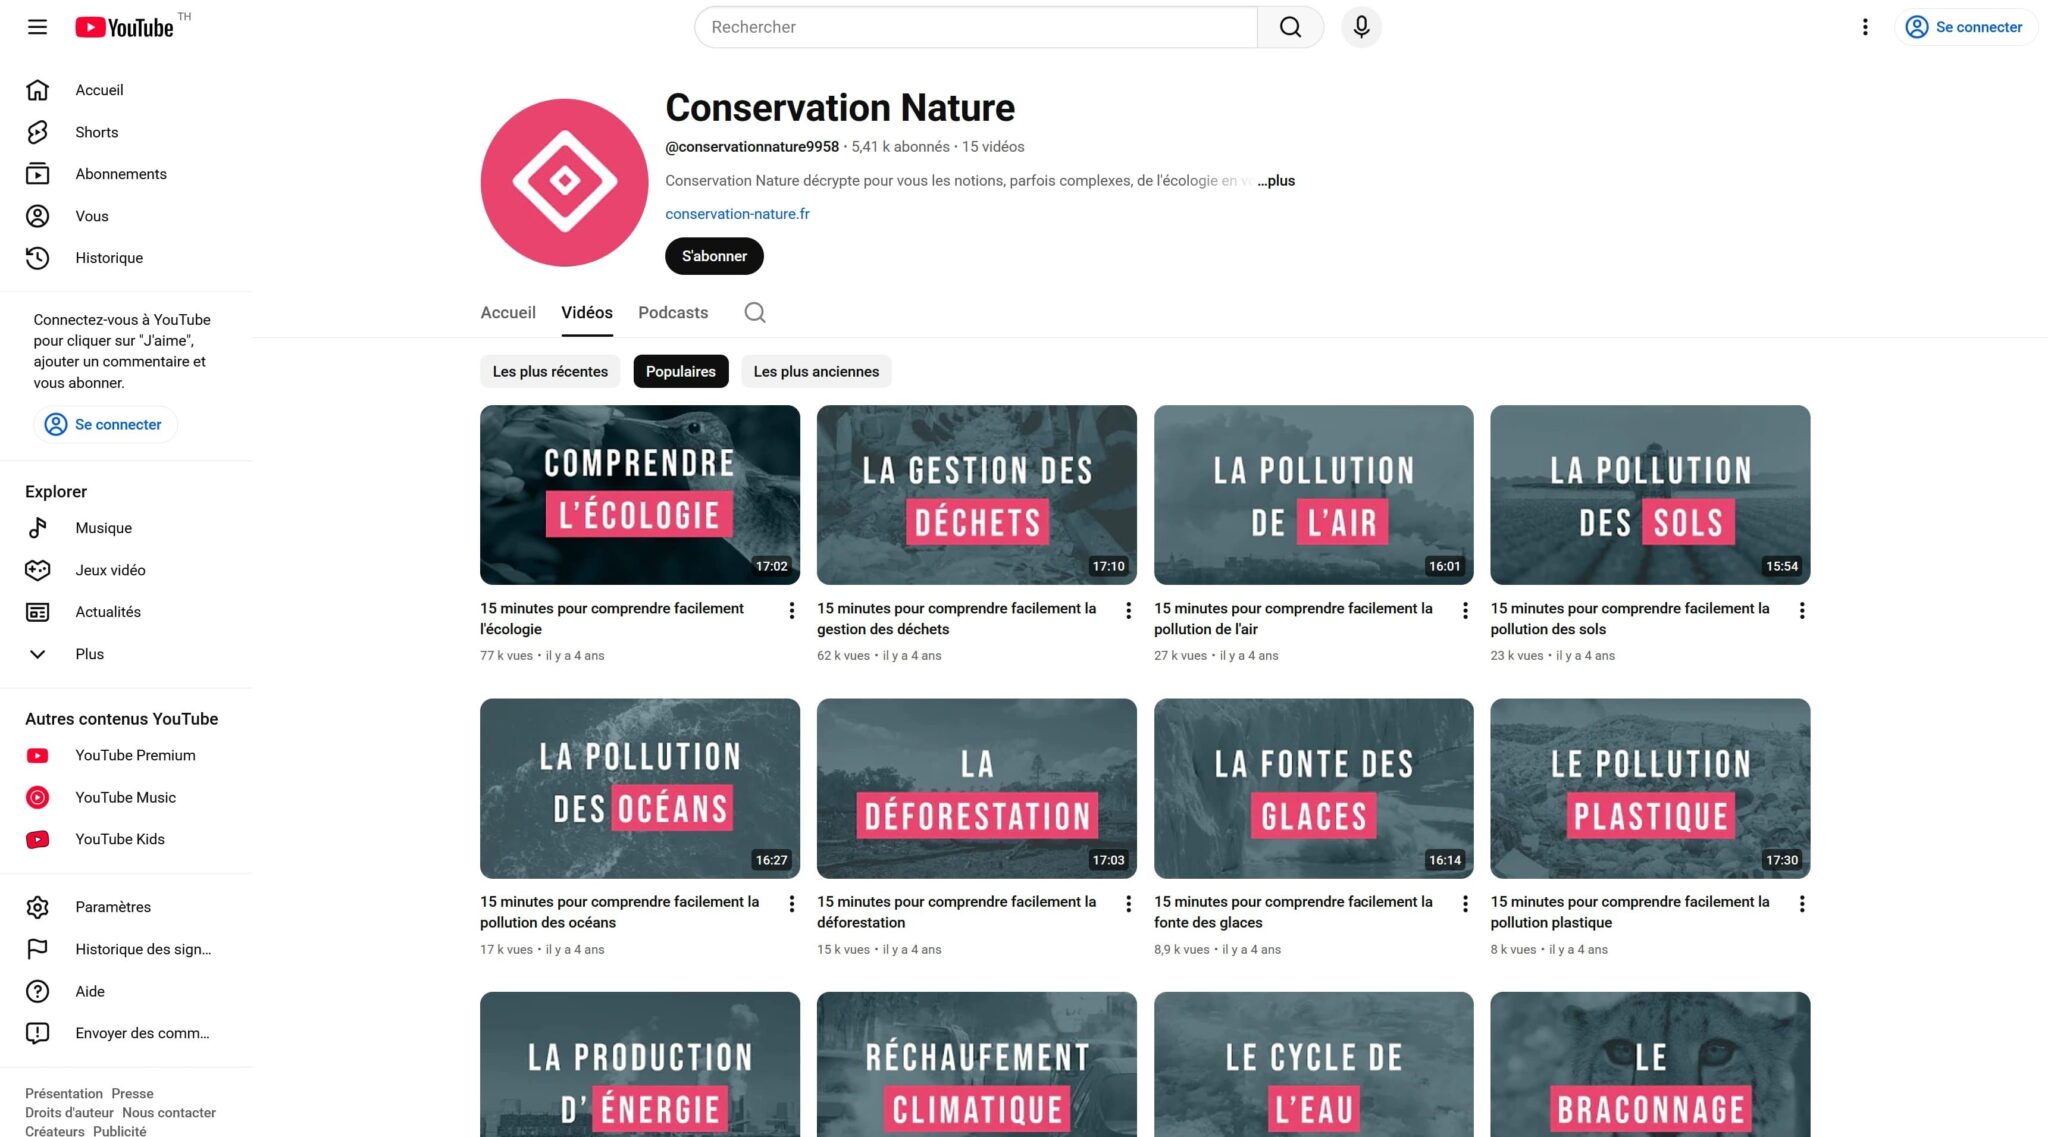This screenshot has width=2048, height=1137.
Task: Switch to the Podcasts tab
Action: (672, 313)
